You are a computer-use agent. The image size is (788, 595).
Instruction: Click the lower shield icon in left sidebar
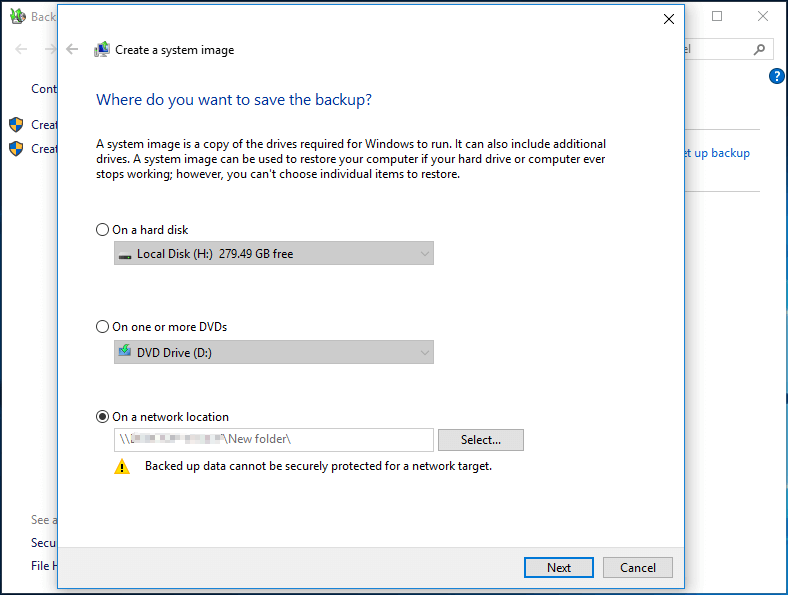[16, 149]
